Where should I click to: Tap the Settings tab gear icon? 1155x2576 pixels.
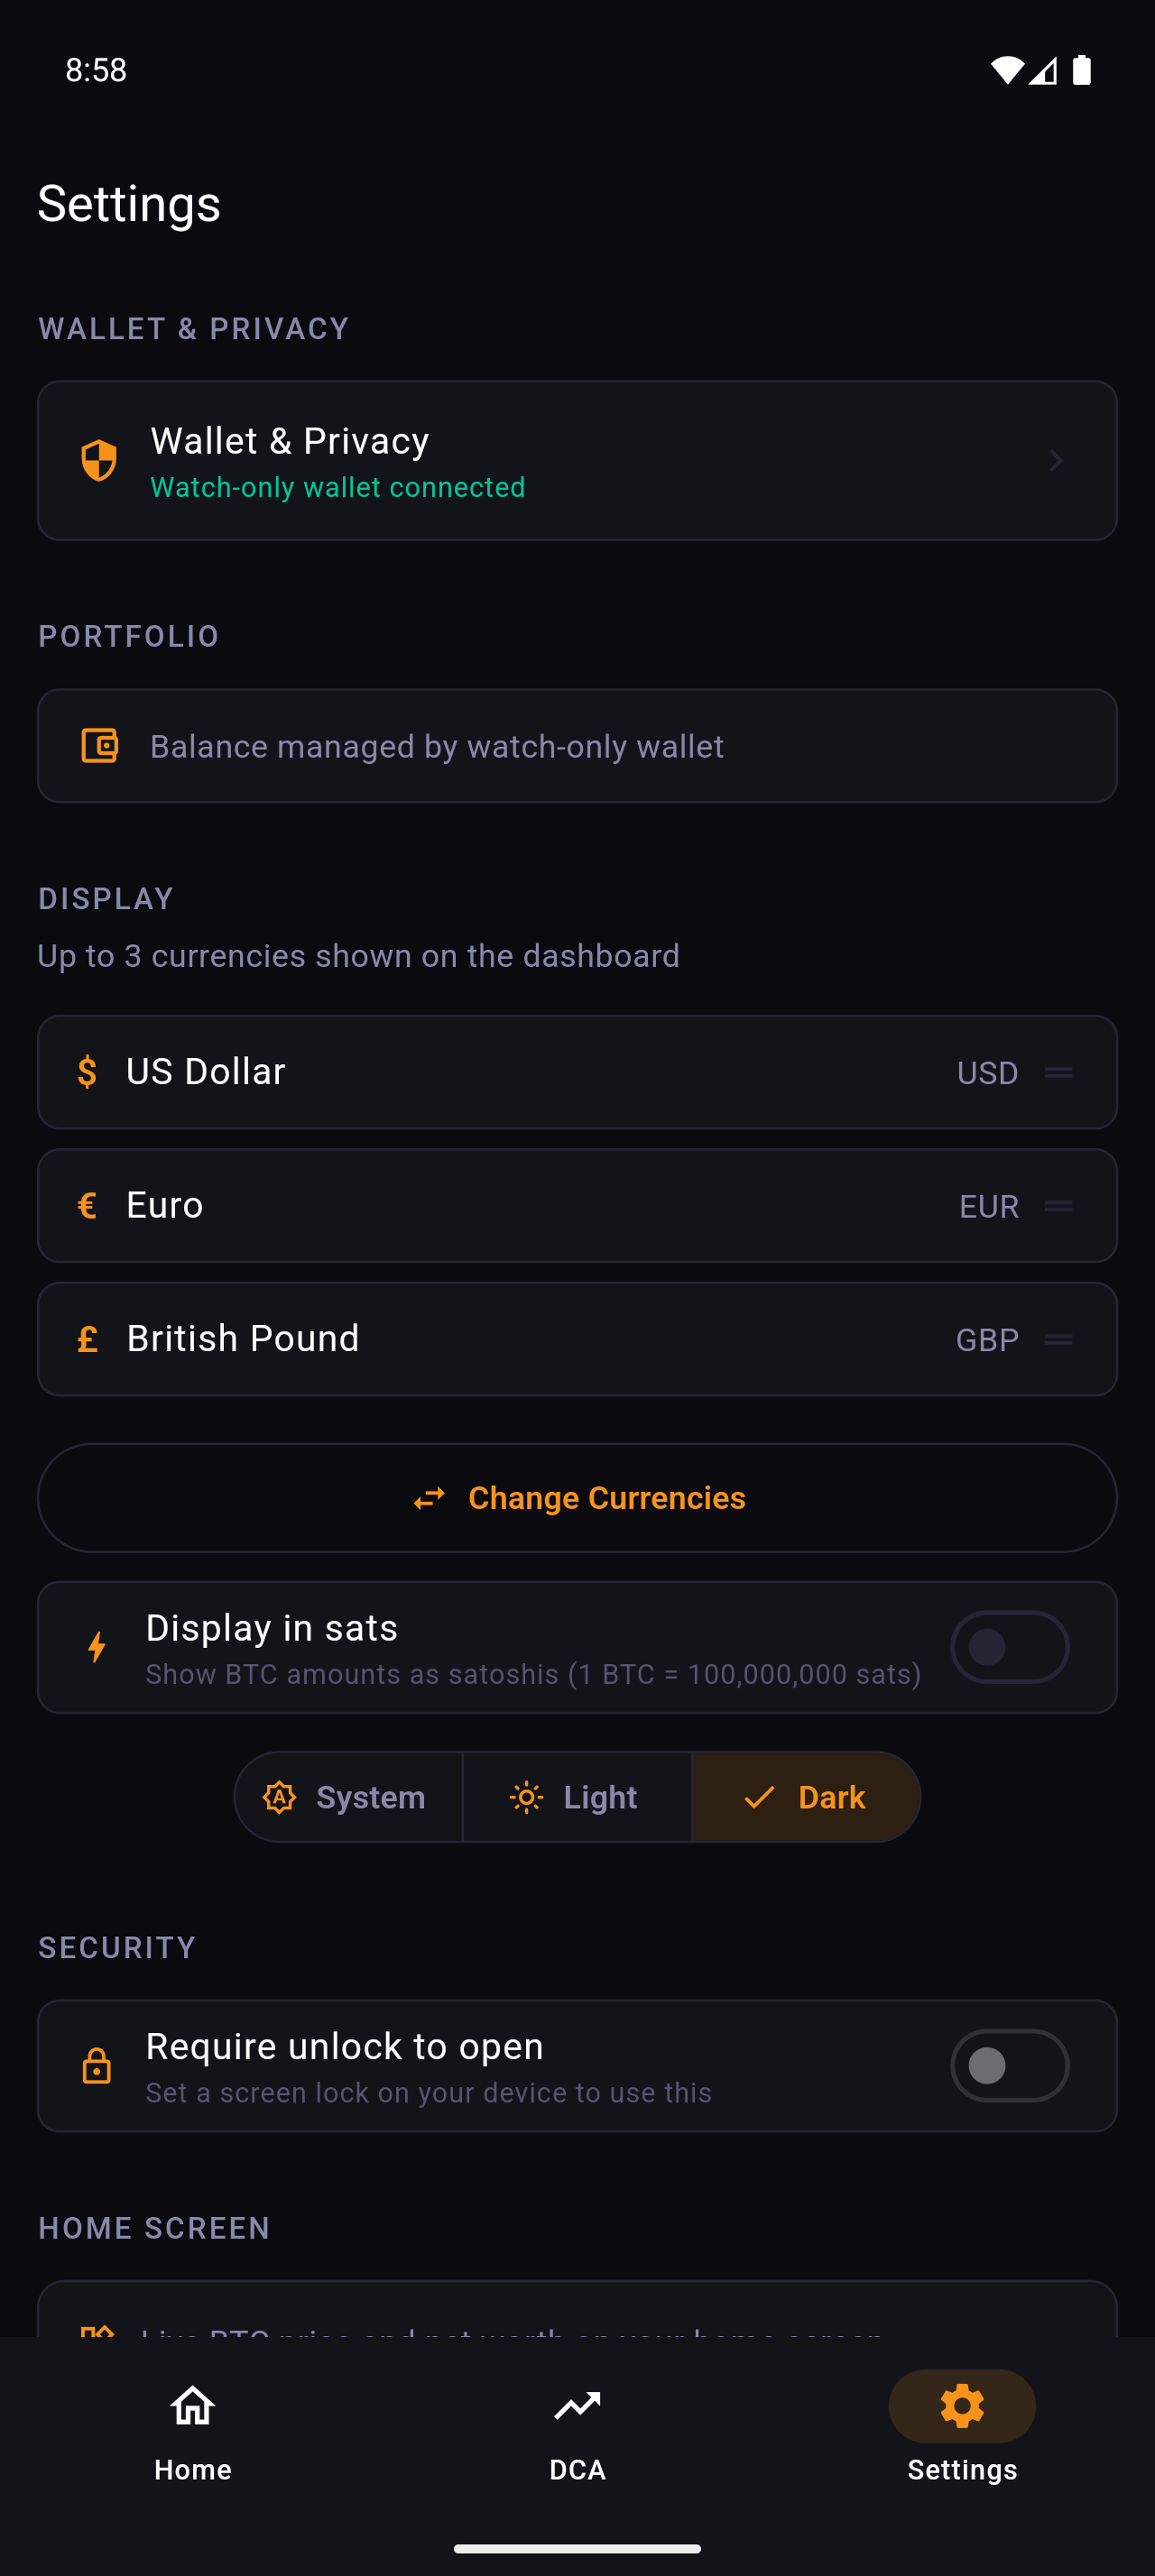962,2406
